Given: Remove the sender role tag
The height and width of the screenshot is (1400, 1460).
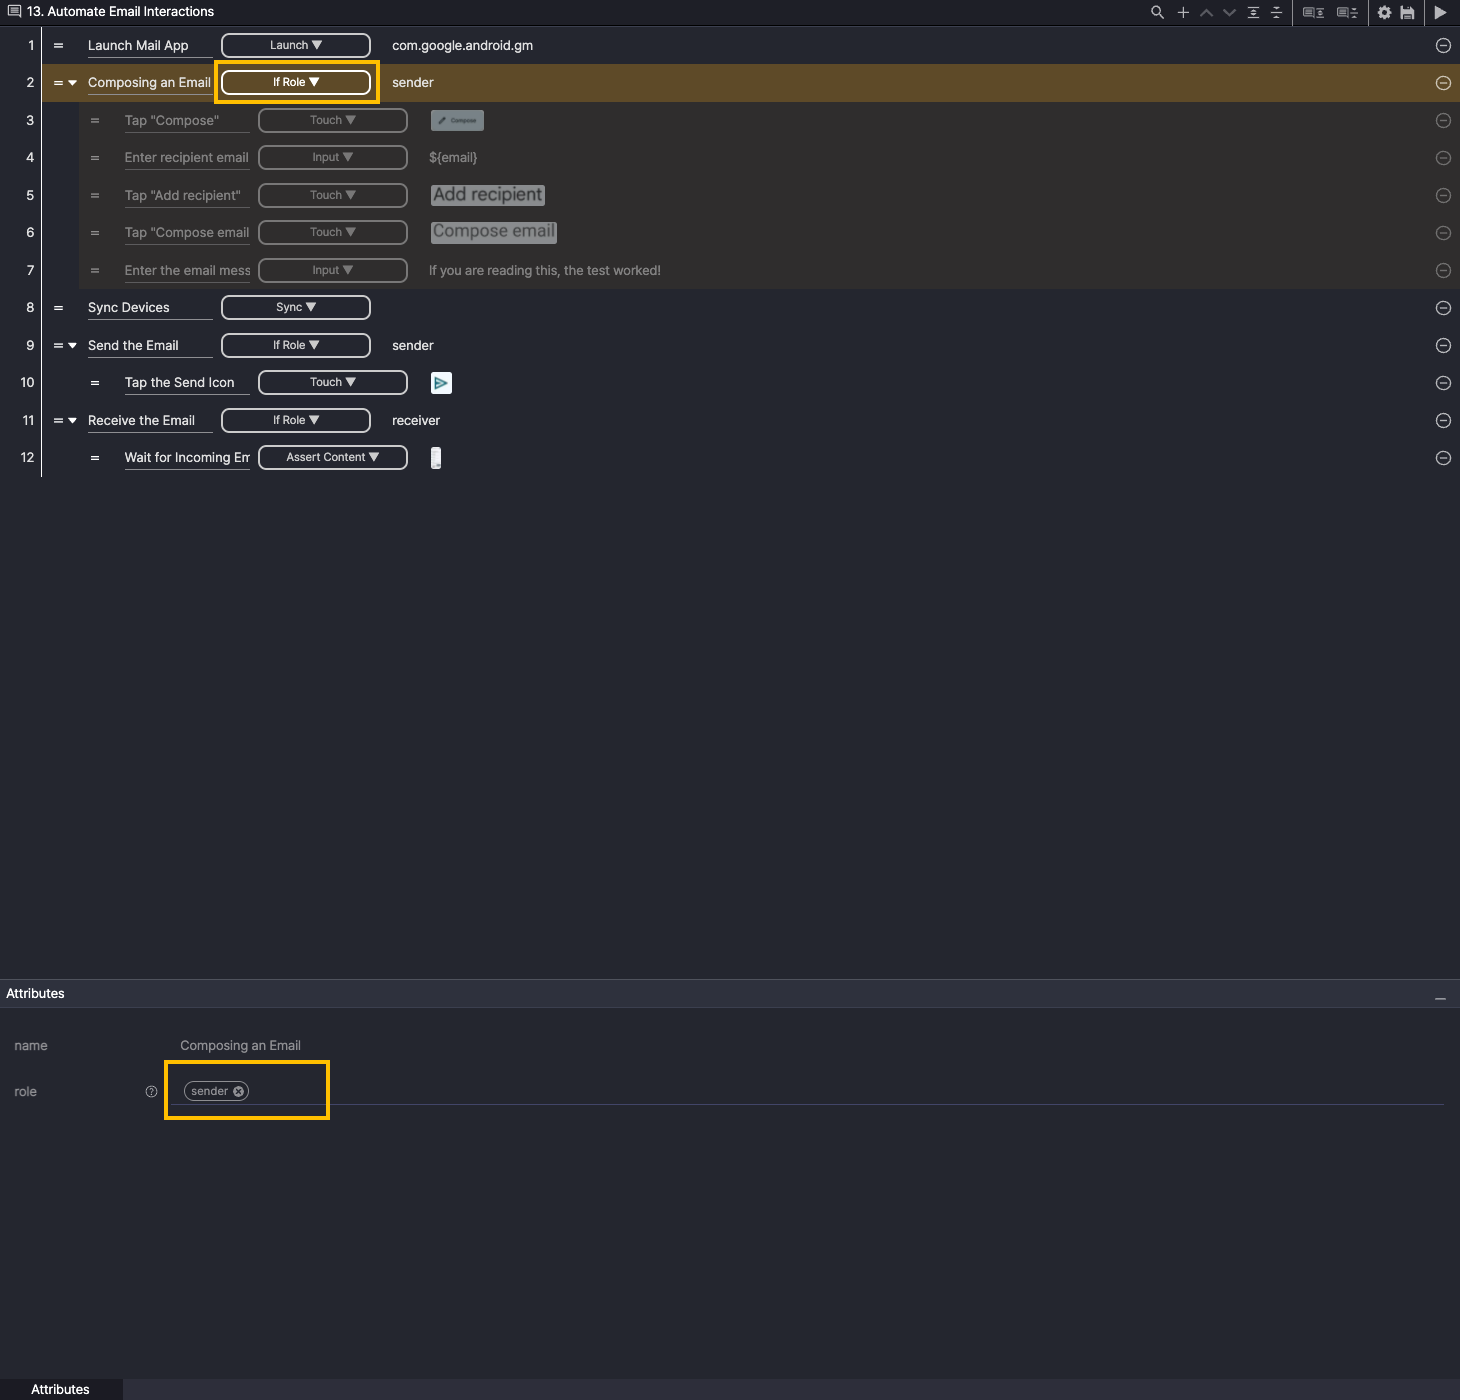Looking at the screenshot, I should tap(239, 1091).
